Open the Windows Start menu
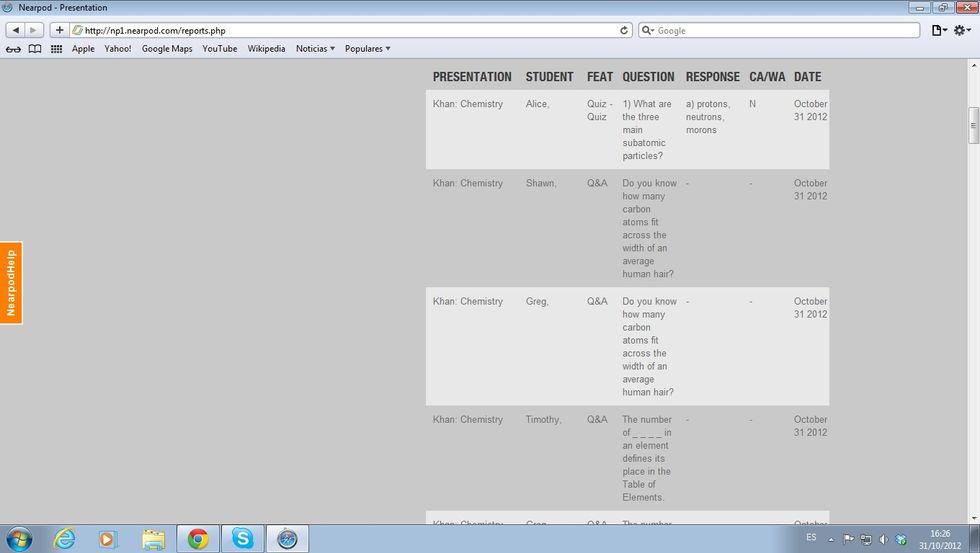 click(19, 539)
